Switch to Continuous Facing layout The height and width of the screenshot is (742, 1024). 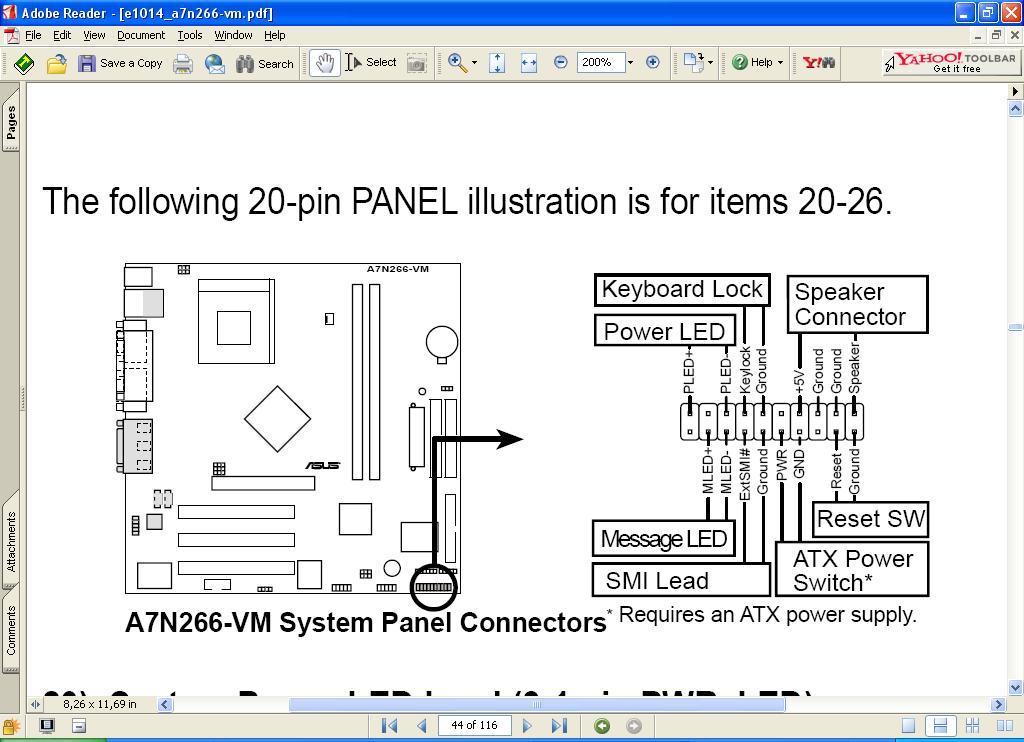point(972,726)
